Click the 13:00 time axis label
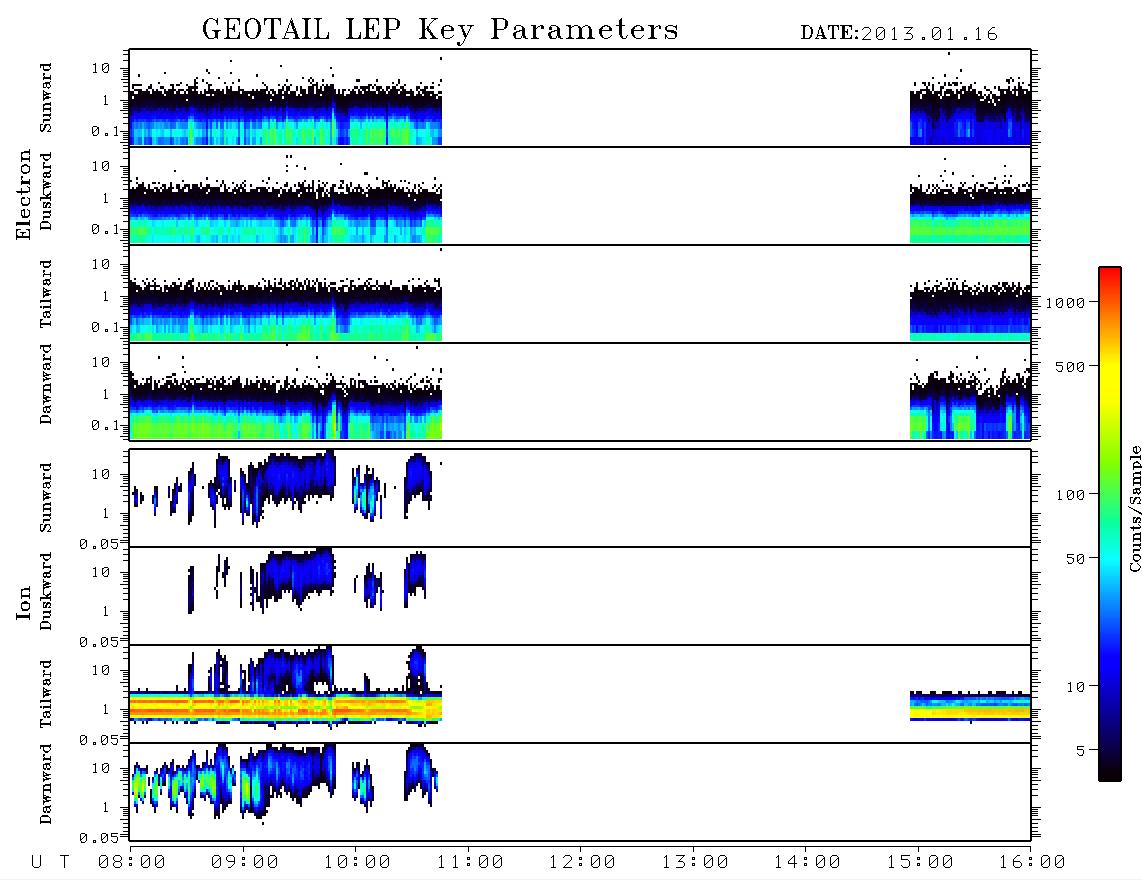 tap(695, 863)
